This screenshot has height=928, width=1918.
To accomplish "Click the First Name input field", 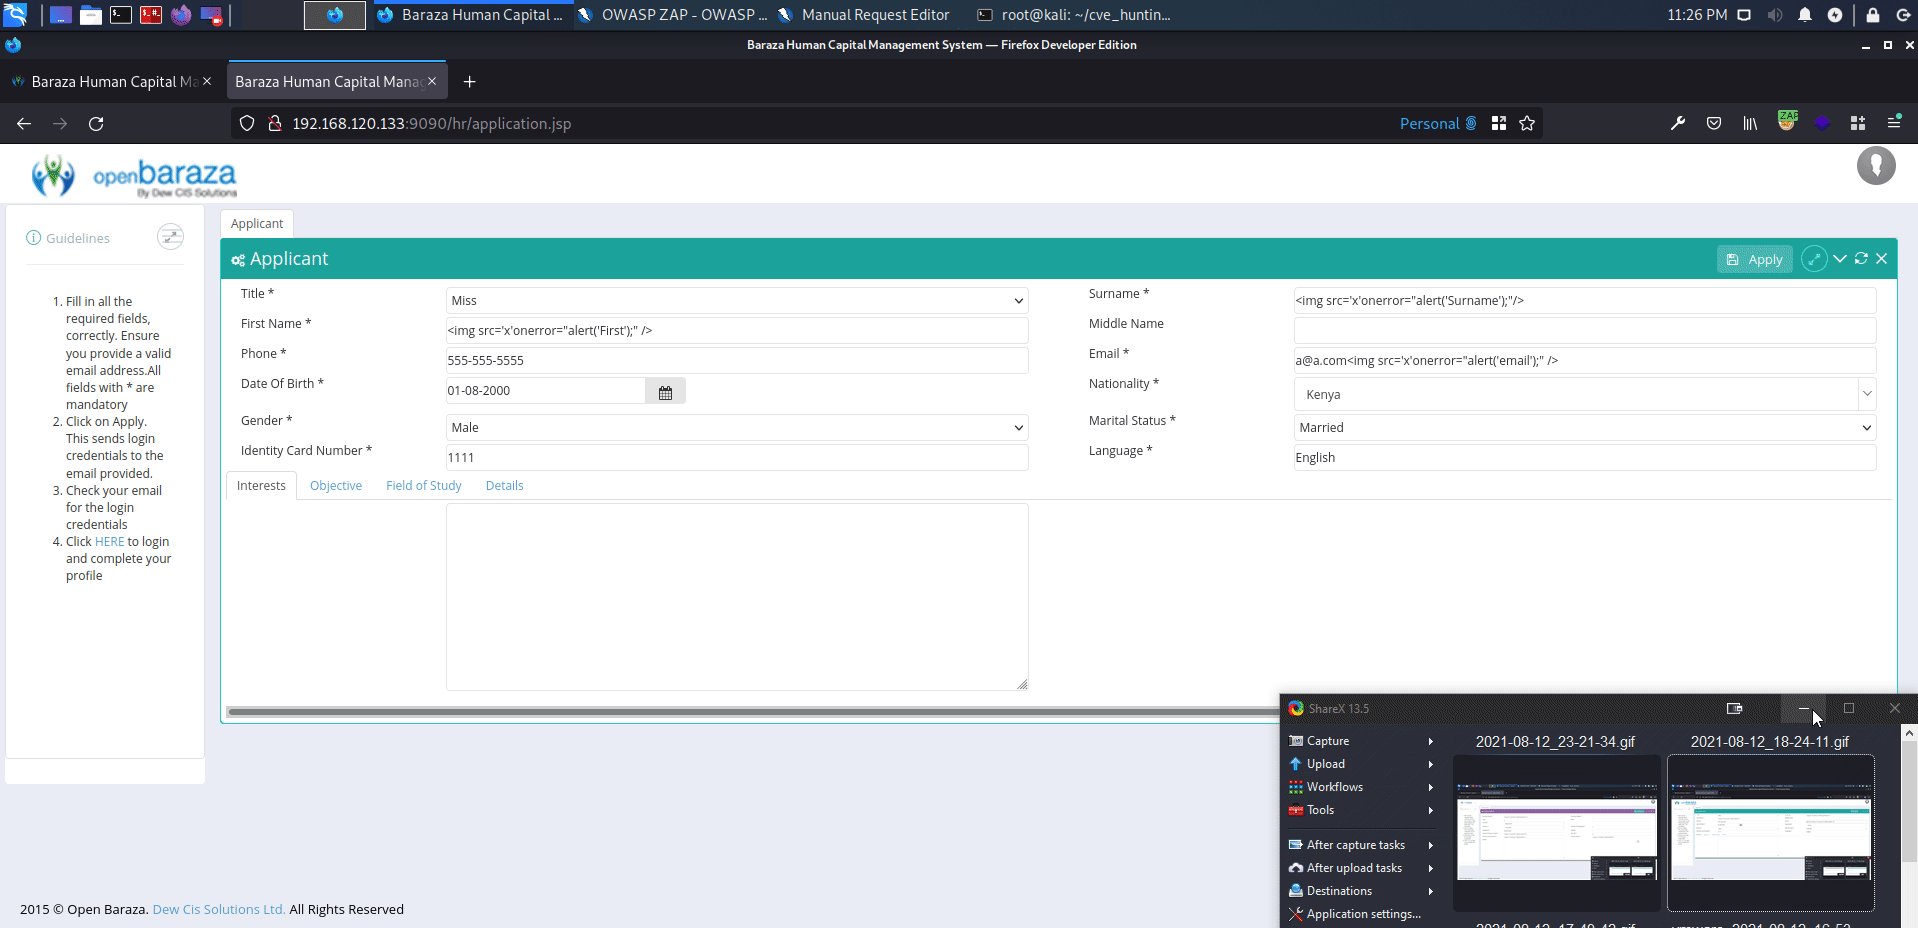I will coord(737,331).
